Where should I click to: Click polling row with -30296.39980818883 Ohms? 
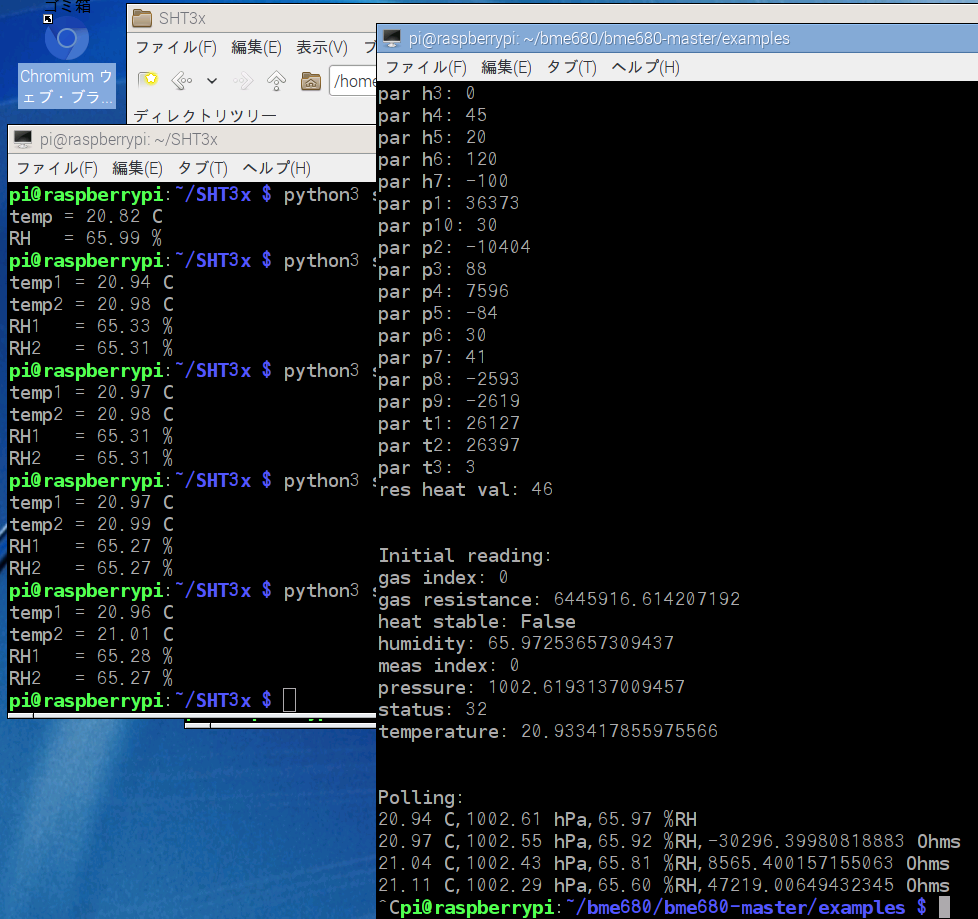tap(669, 841)
